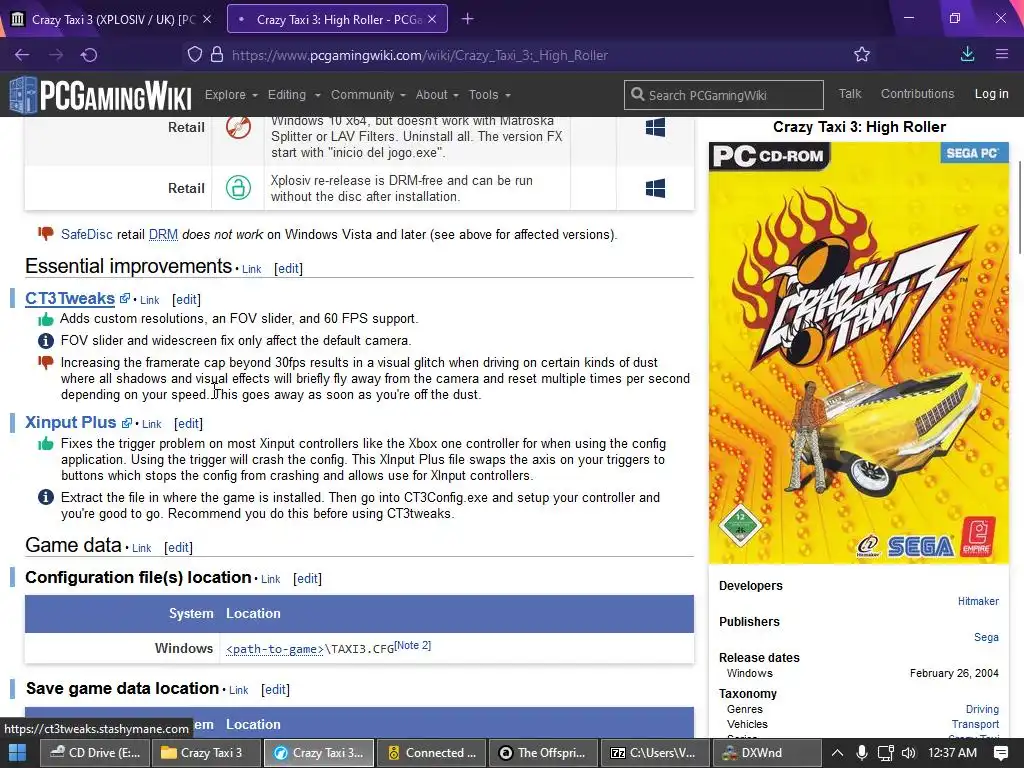Click the magnifier icon in the search box
Image resolution: width=1024 pixels, height=768 pixels.
tap(637, 95)
